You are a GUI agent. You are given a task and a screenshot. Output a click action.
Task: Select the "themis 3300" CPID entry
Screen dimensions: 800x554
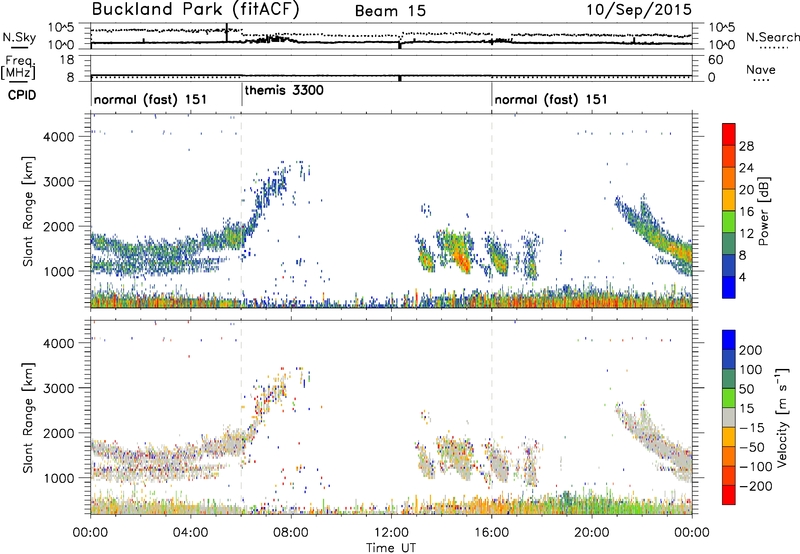[x=284, y=90]
